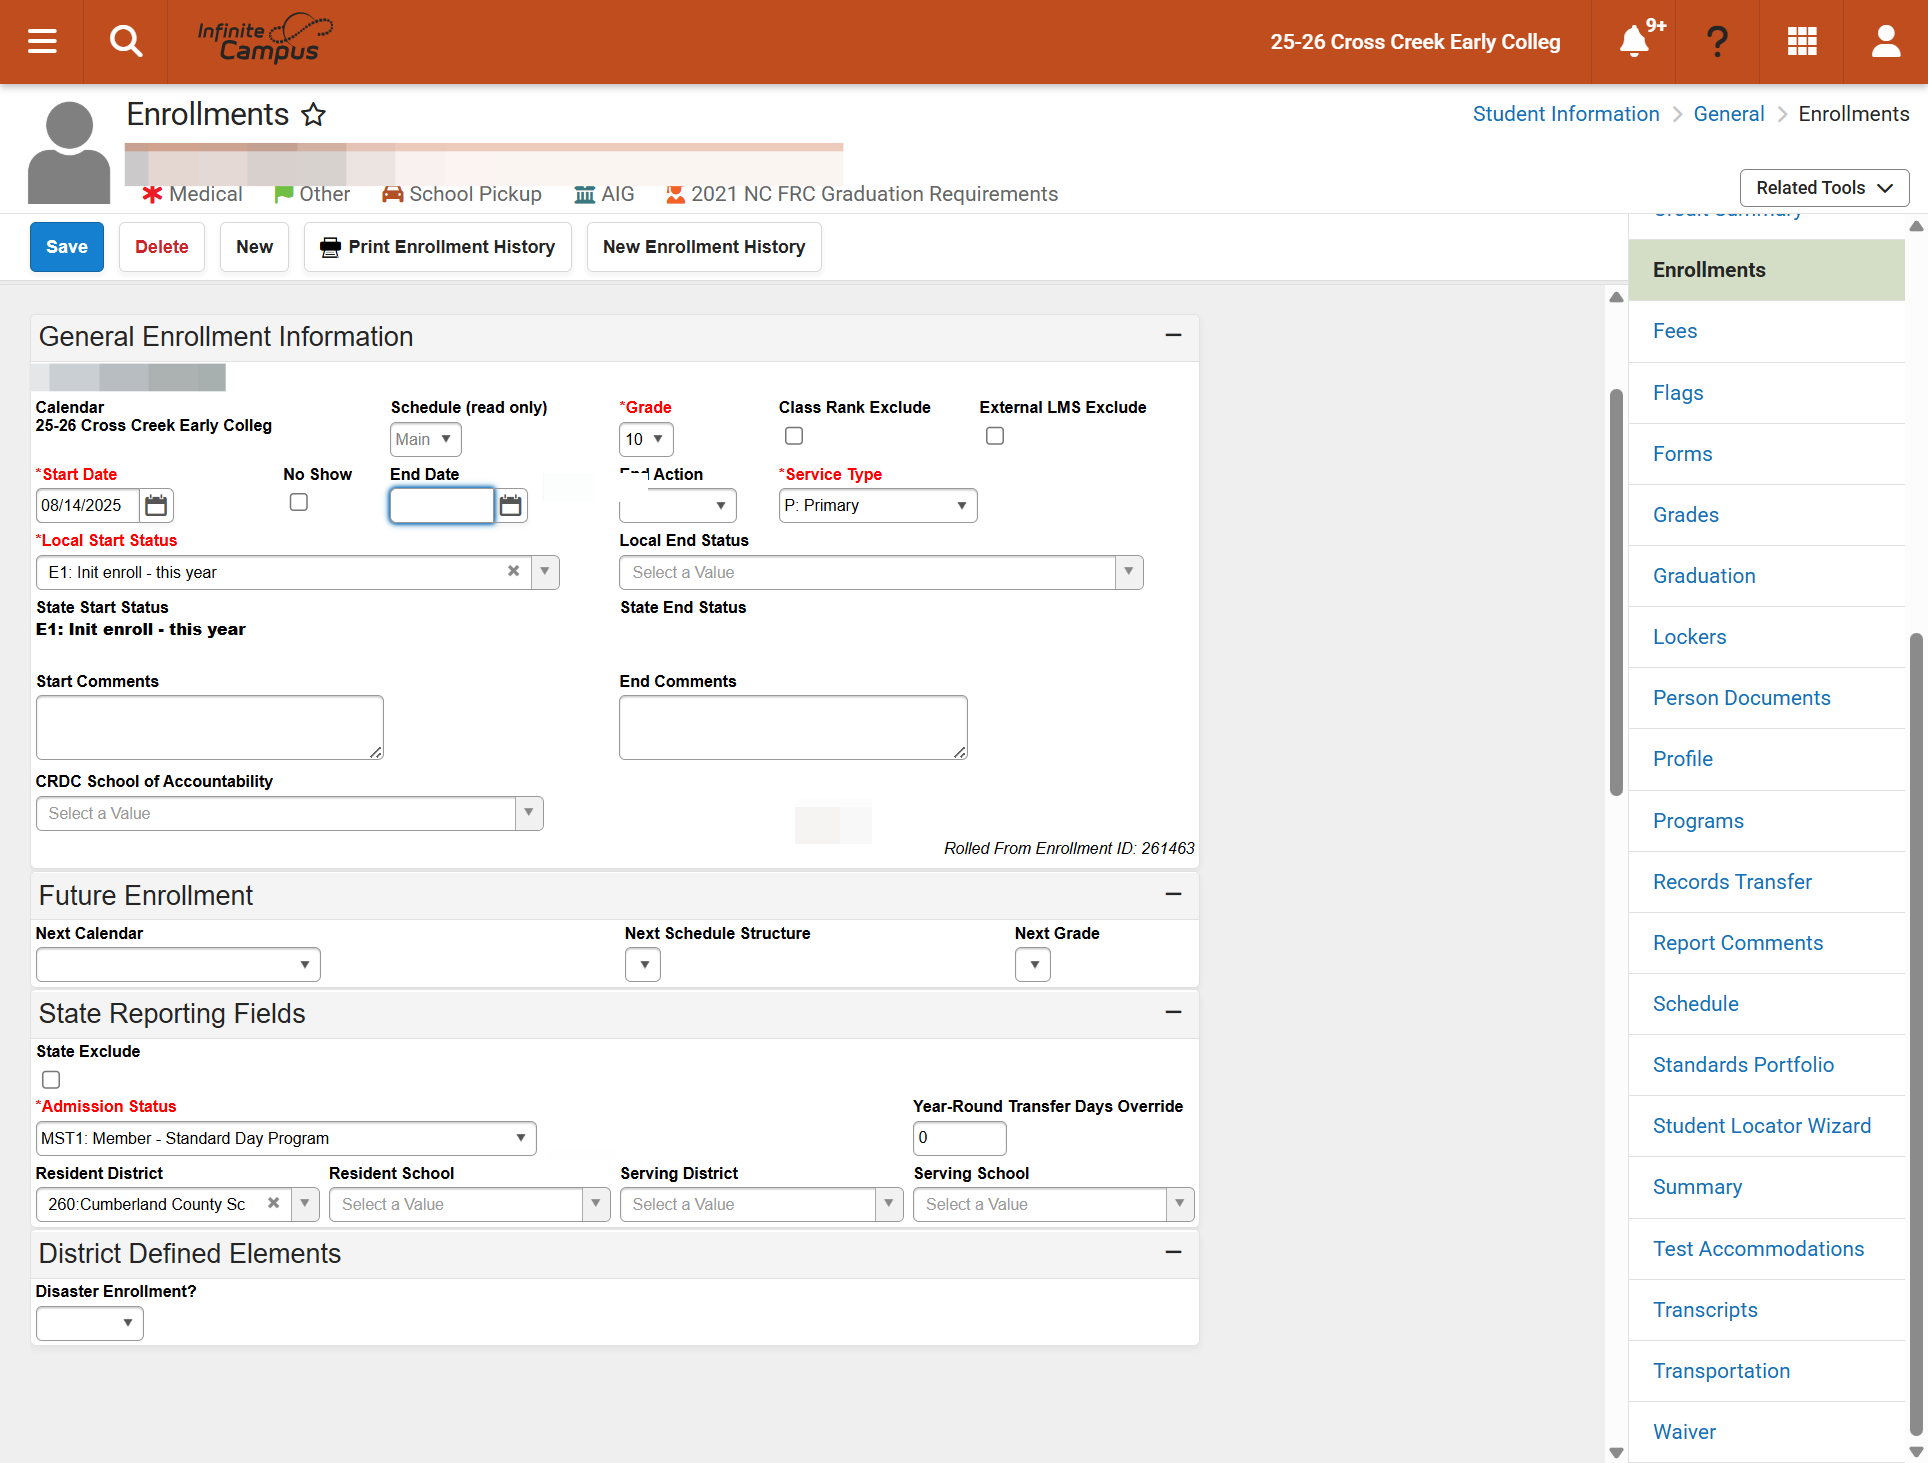The height and width of the screenshot is (1463, 1928).
Task: Open the End Action dropdown
Action: point(678,506)
